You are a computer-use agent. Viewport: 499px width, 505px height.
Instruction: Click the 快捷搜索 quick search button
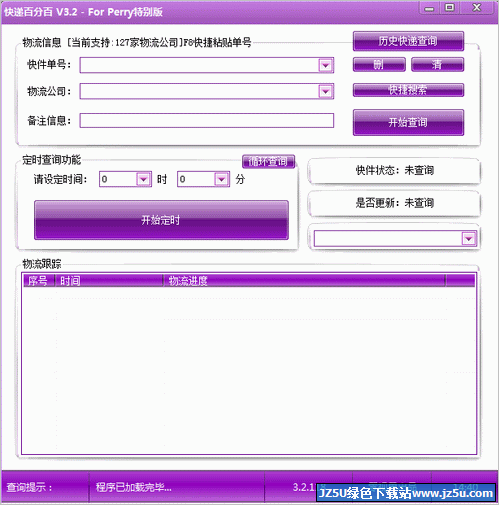408,90
